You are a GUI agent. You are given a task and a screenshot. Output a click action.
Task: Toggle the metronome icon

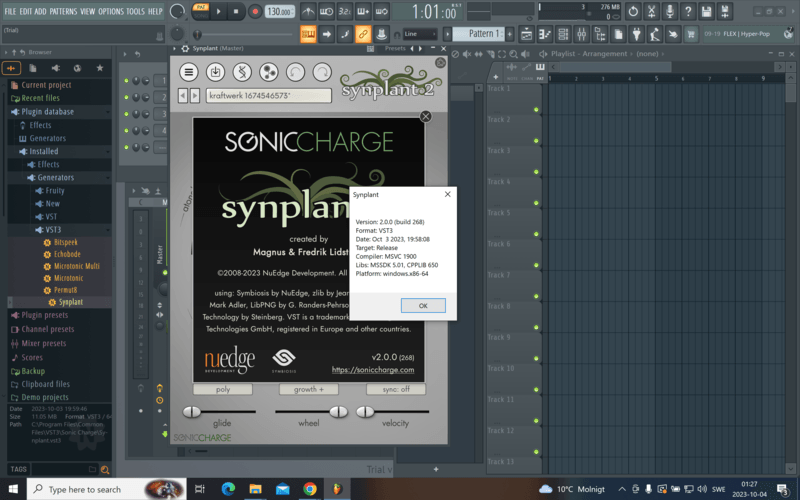[308, 11]
